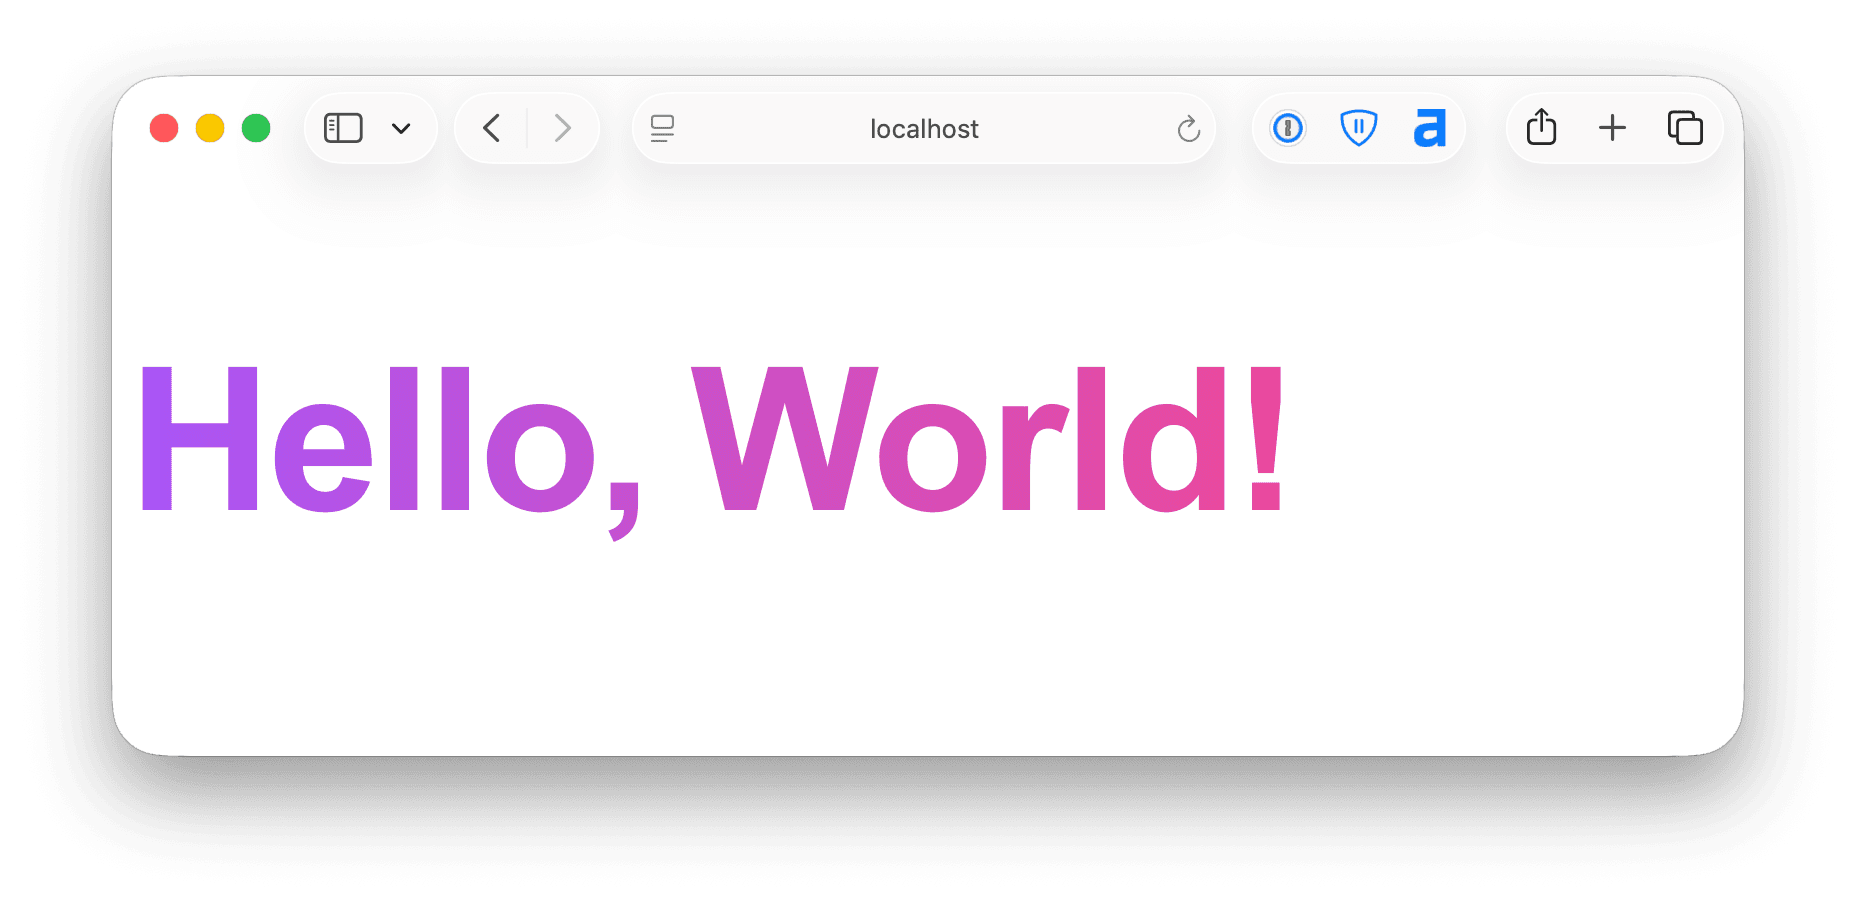Screen dimensions: 1856x904
Task: Open the sidebar options chevron dropdown
Action: (x=401, y=128)
